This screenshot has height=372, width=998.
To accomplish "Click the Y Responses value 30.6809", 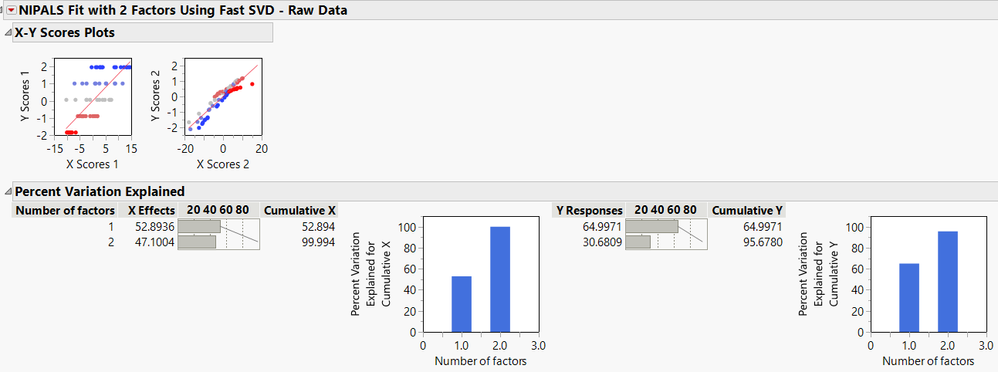I will [x=602, y=241].
